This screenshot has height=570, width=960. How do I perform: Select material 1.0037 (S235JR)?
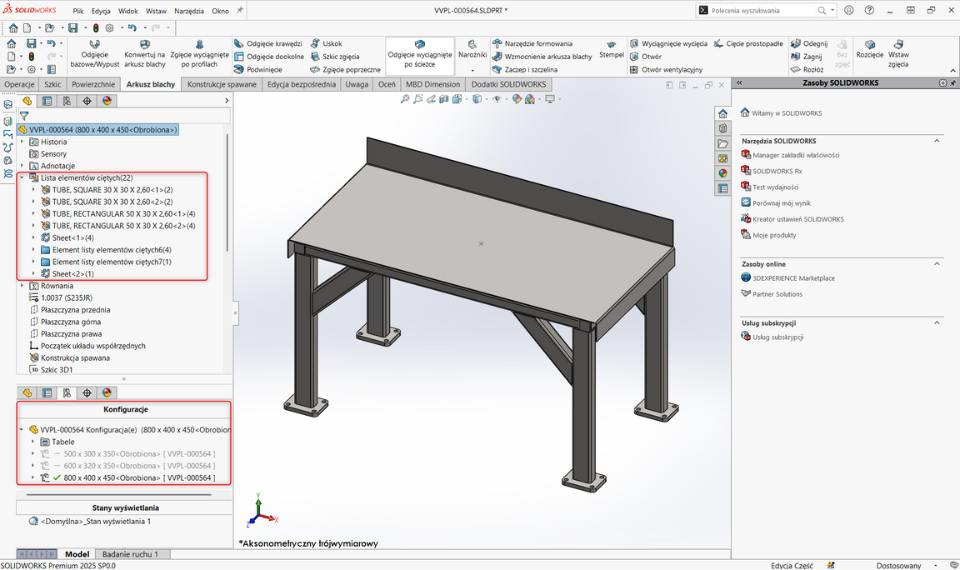pos(66,298)
